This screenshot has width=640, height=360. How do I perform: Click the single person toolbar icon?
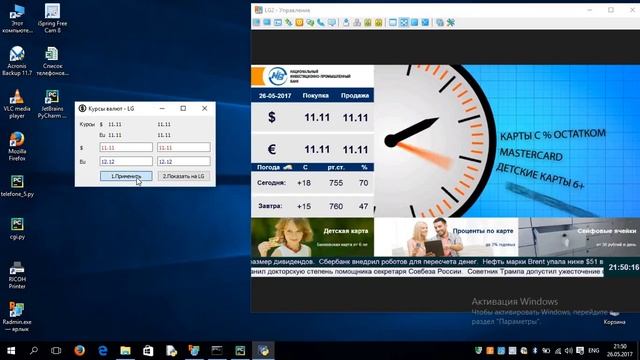pos(346,22)
